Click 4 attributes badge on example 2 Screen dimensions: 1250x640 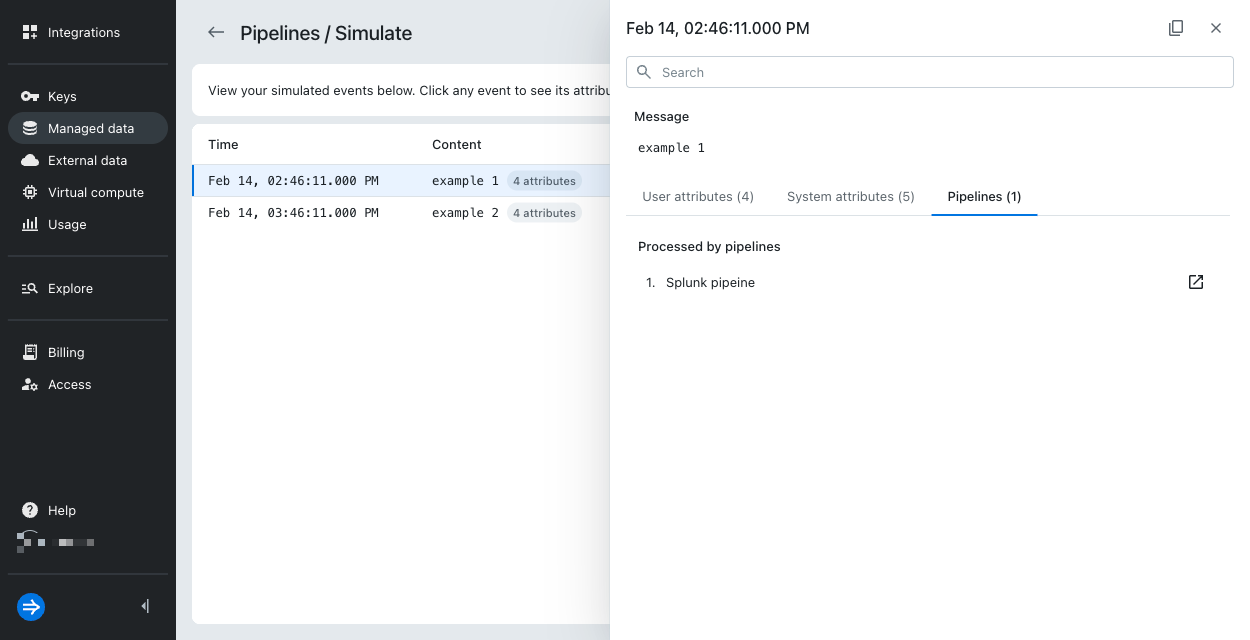point(544,213)
